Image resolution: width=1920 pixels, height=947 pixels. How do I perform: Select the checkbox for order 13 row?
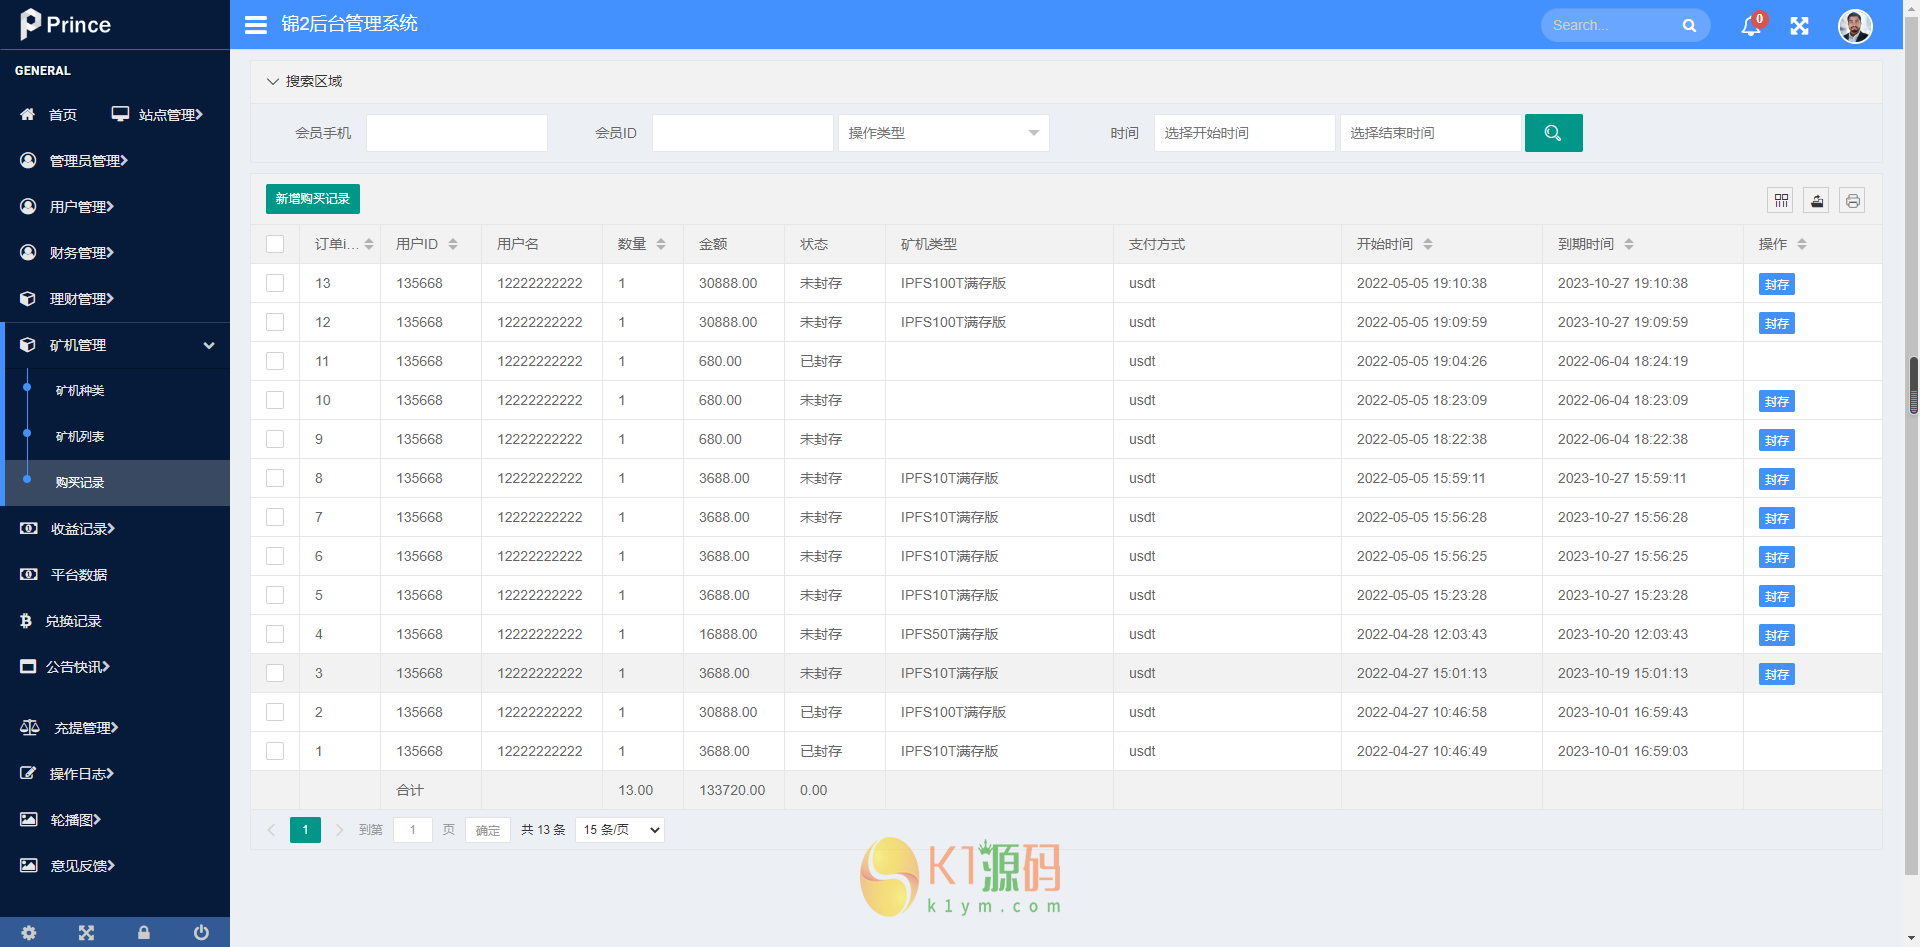coord(275,283)
